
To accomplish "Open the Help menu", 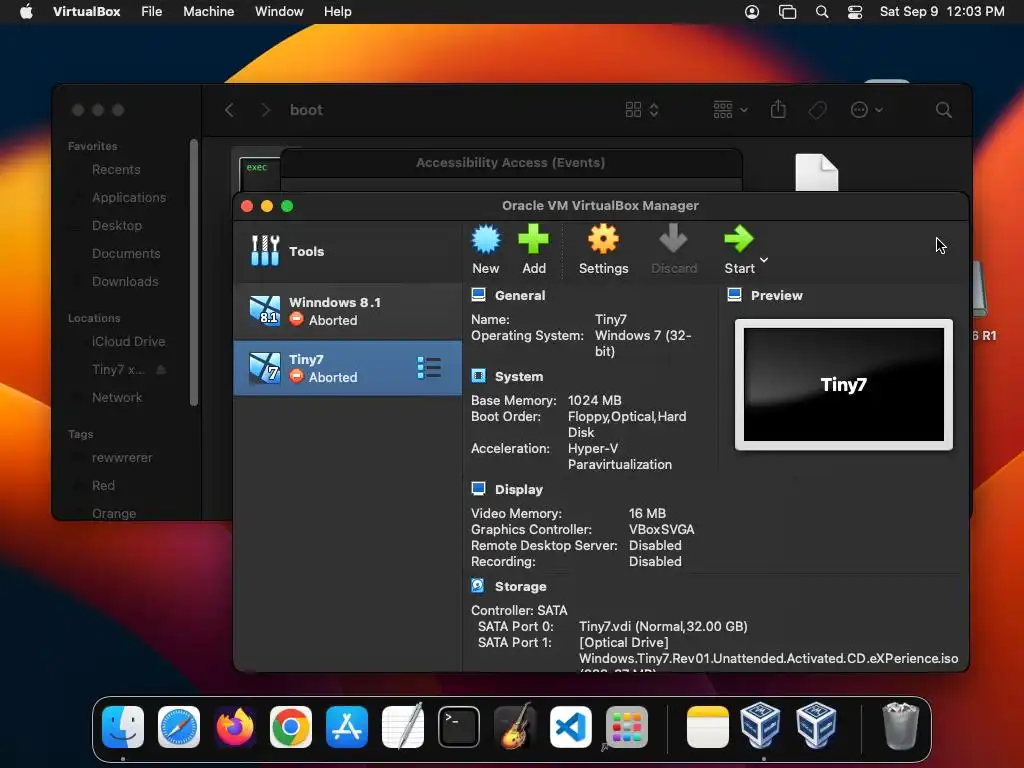I will click(x=338, y=12).
